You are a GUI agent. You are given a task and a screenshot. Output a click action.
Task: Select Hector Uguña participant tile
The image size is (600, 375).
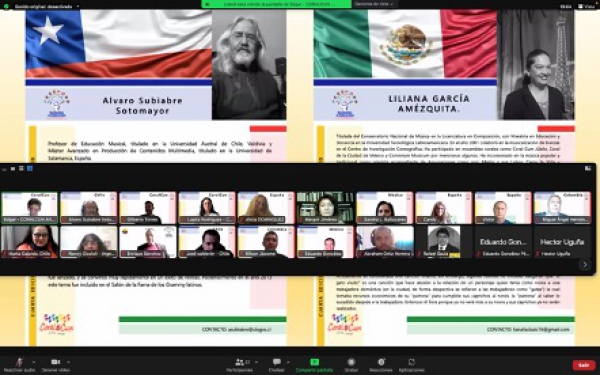[562, 242]
